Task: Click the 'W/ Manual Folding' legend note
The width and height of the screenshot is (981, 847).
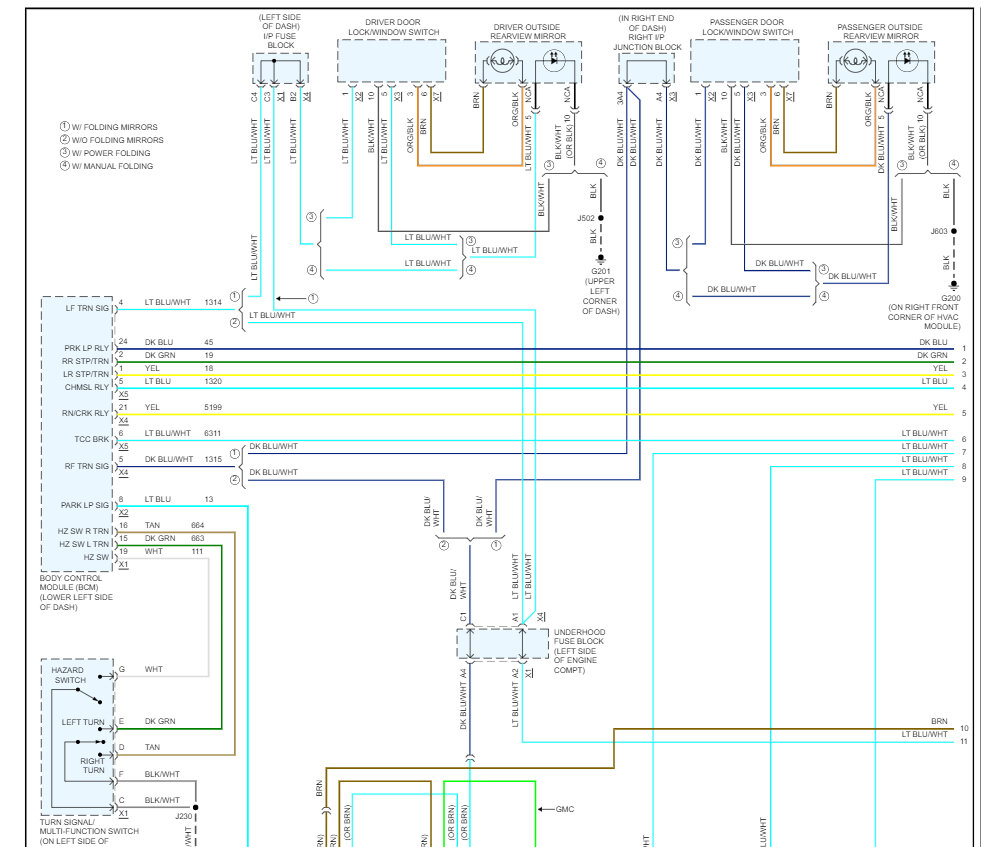Action: tap(106, 166)
